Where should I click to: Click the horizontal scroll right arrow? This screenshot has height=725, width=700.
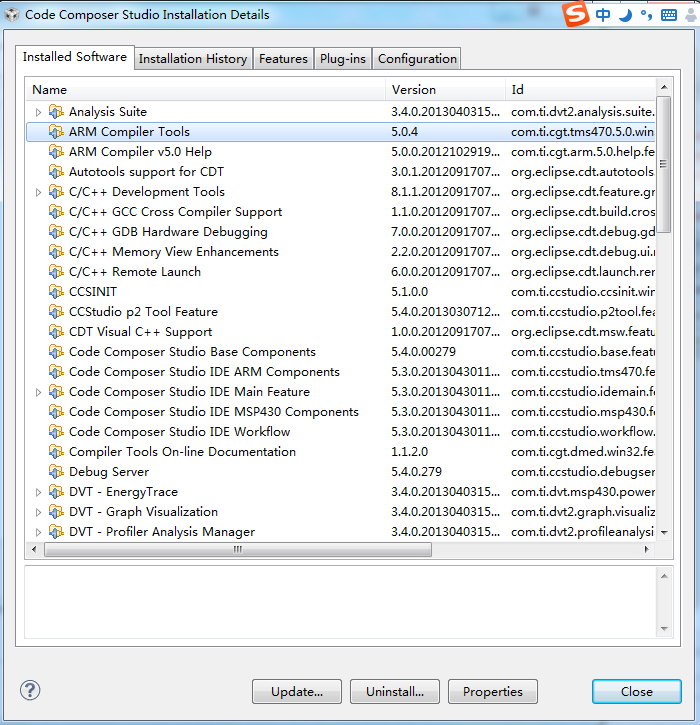[x=646, y=549]
